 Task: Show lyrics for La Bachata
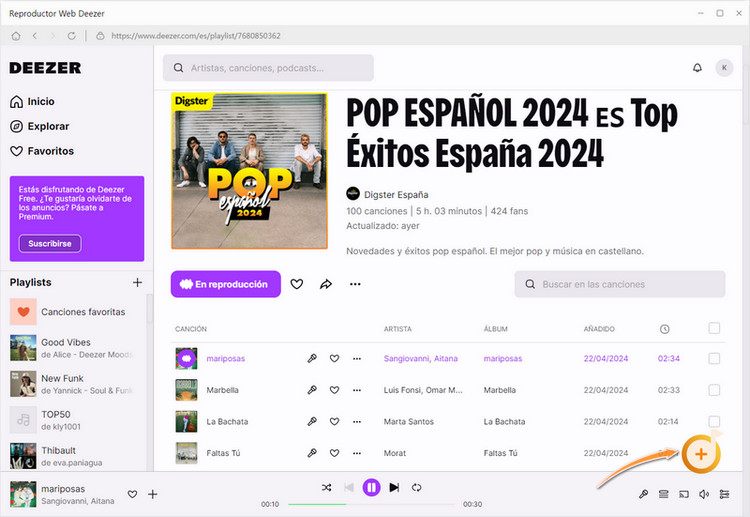(x=312, y=421)
